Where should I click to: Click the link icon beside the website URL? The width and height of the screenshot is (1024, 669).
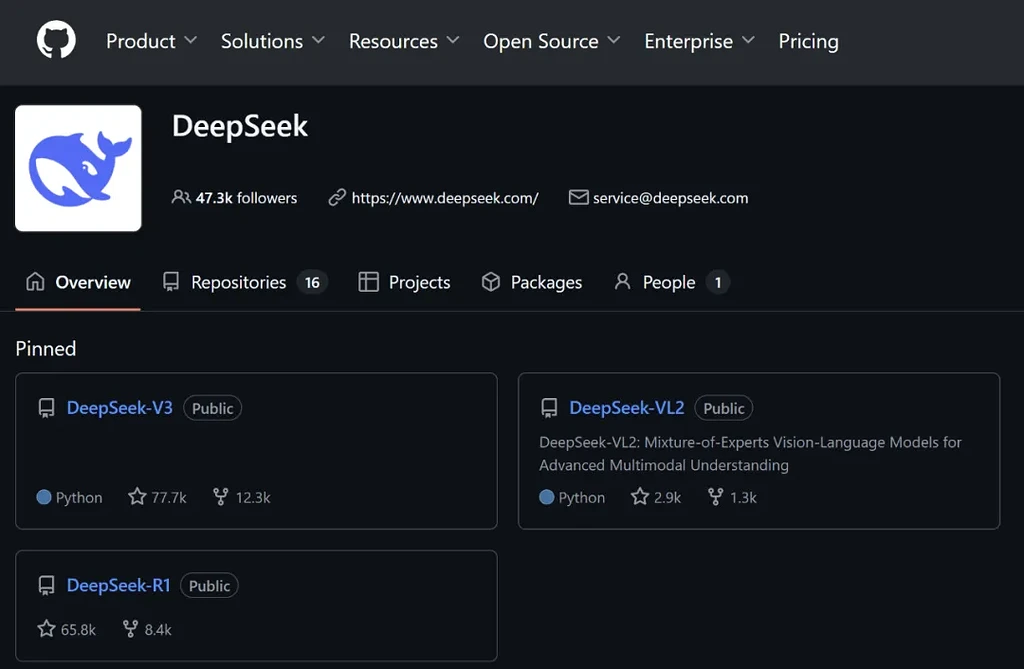tap(336, 197)
